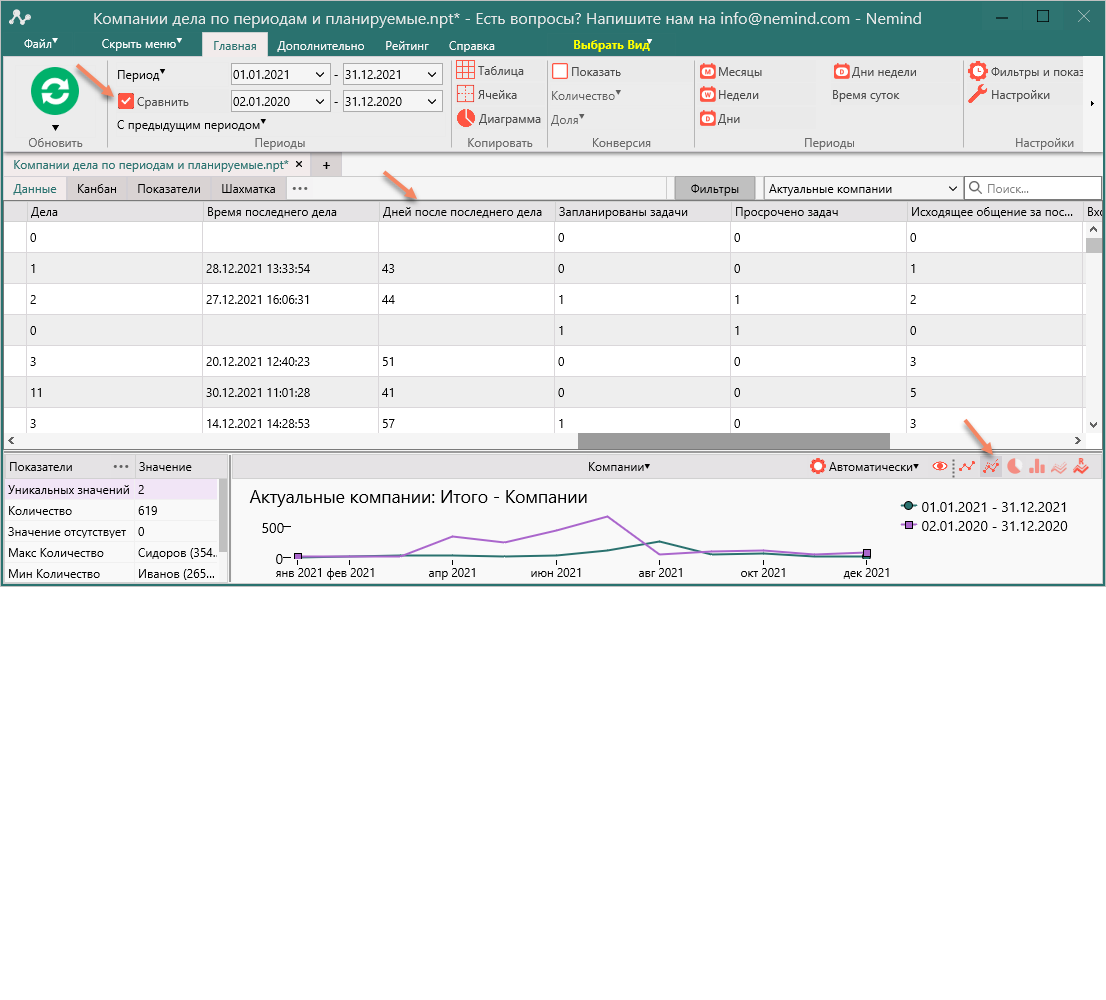Click the green Обновить refresh icon
Image resolution: width=1106 pixels, height=1000 pixels.
click(x=54, y=91)
